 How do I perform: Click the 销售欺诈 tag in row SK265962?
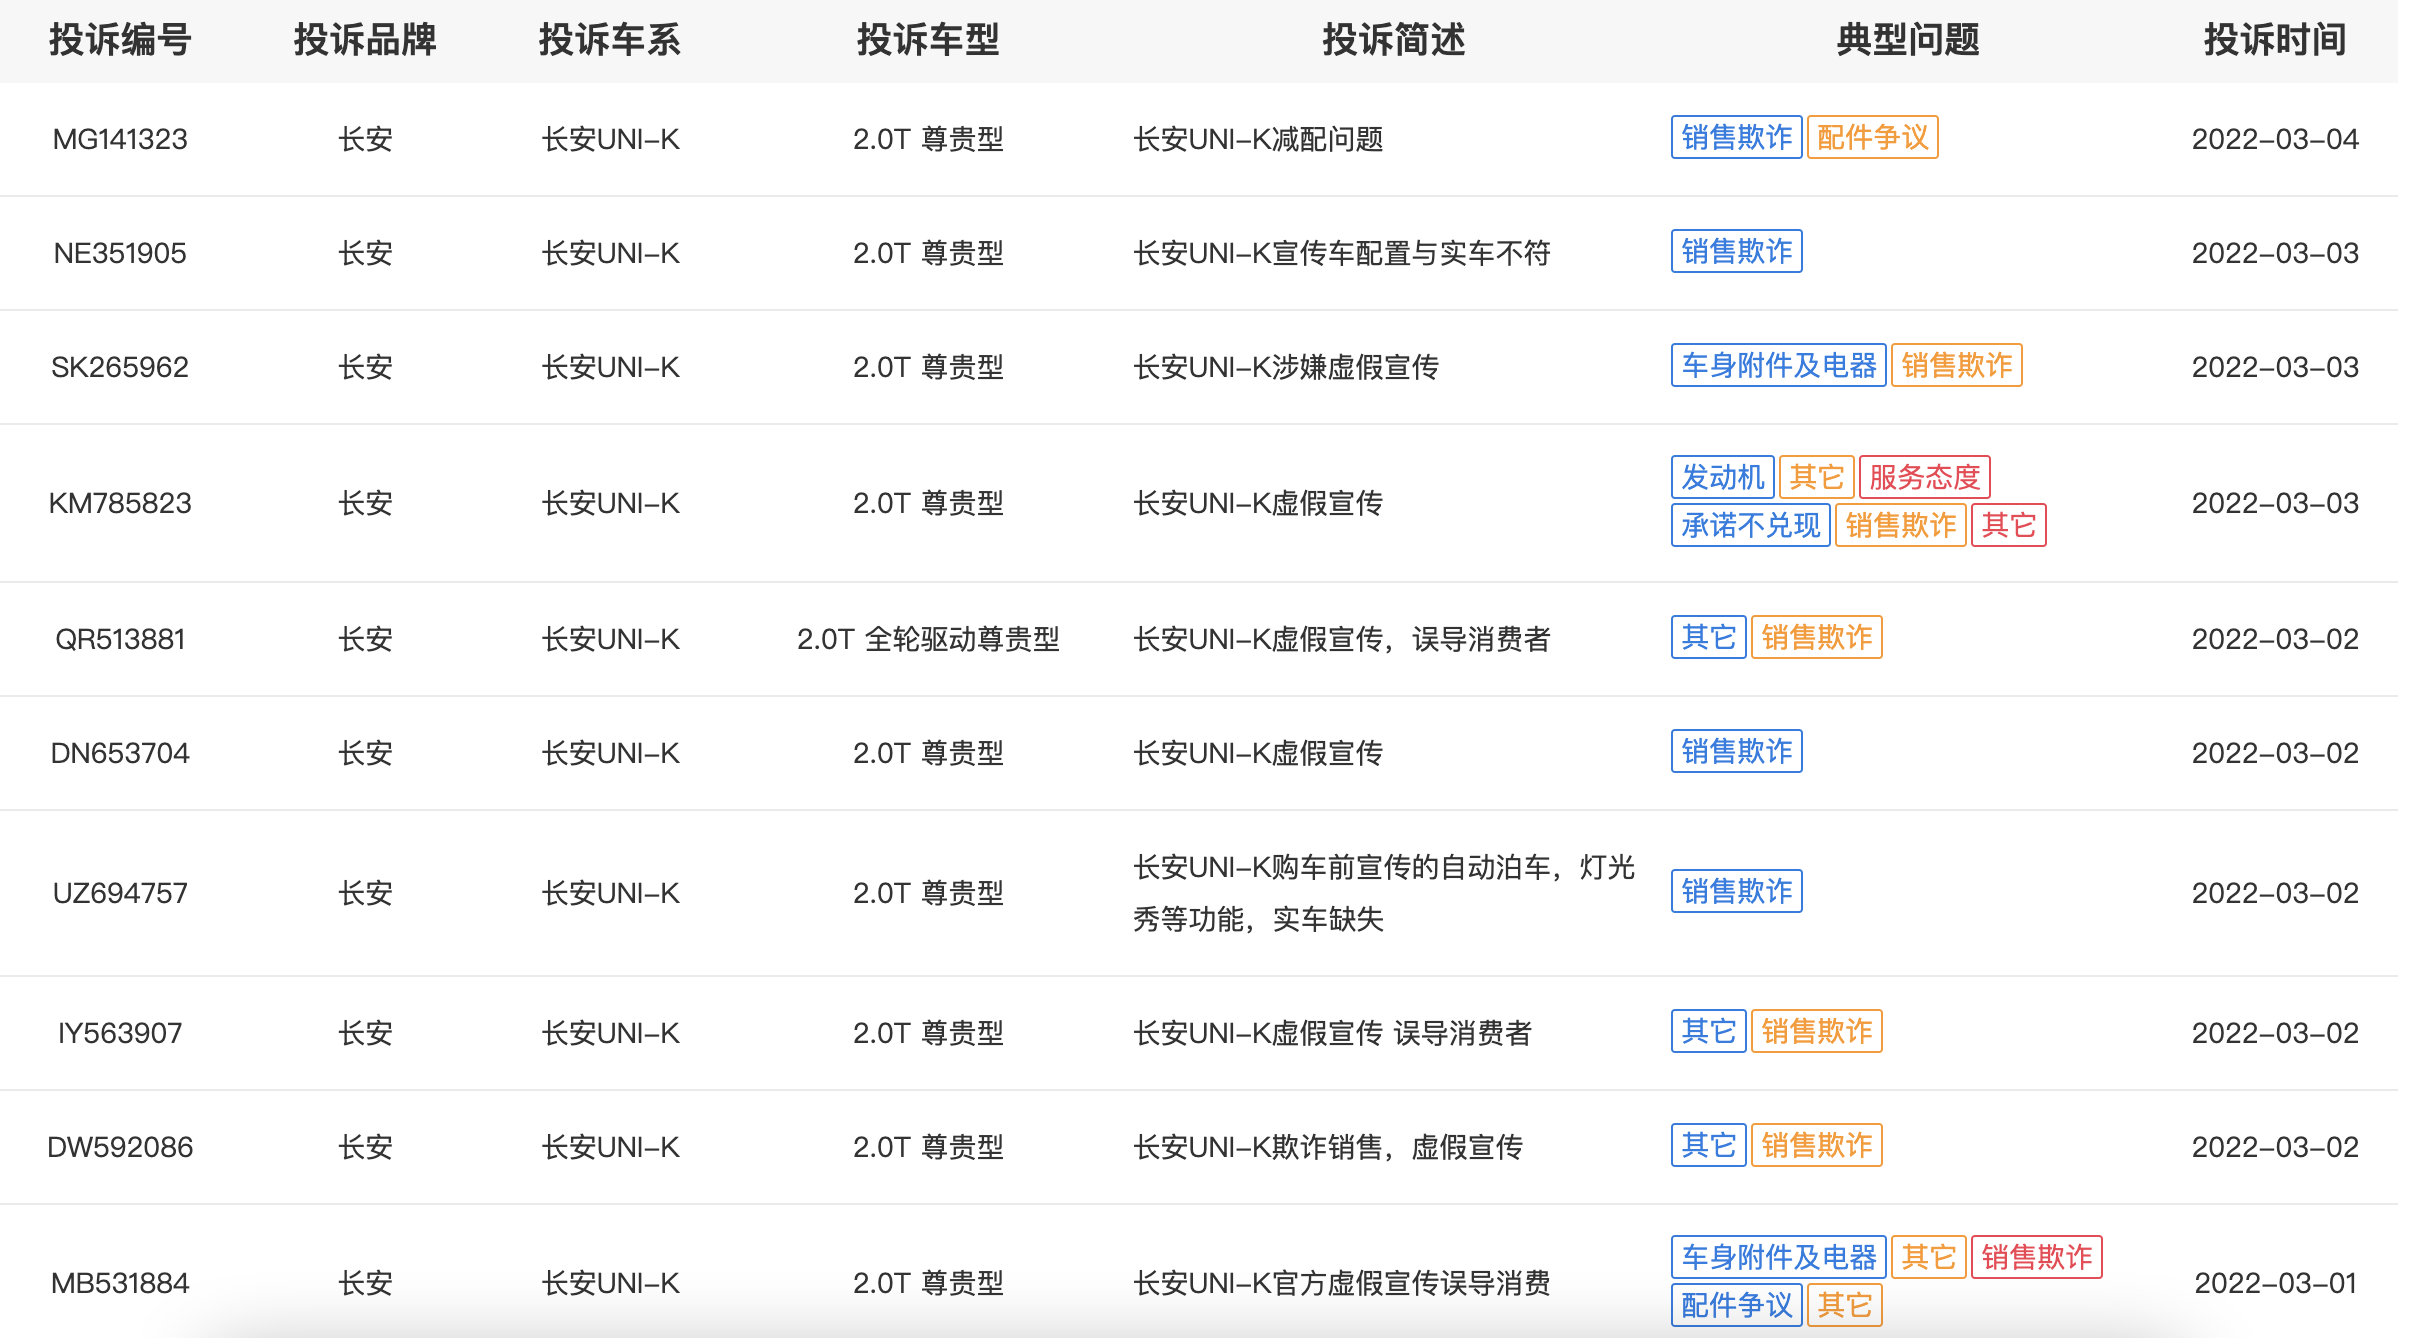click(x=1957, y=365)
